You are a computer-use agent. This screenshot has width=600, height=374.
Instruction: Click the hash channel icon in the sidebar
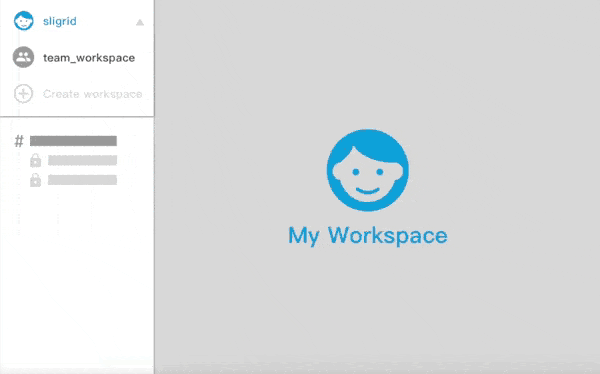pyautogui.click(x=19, y=141)
